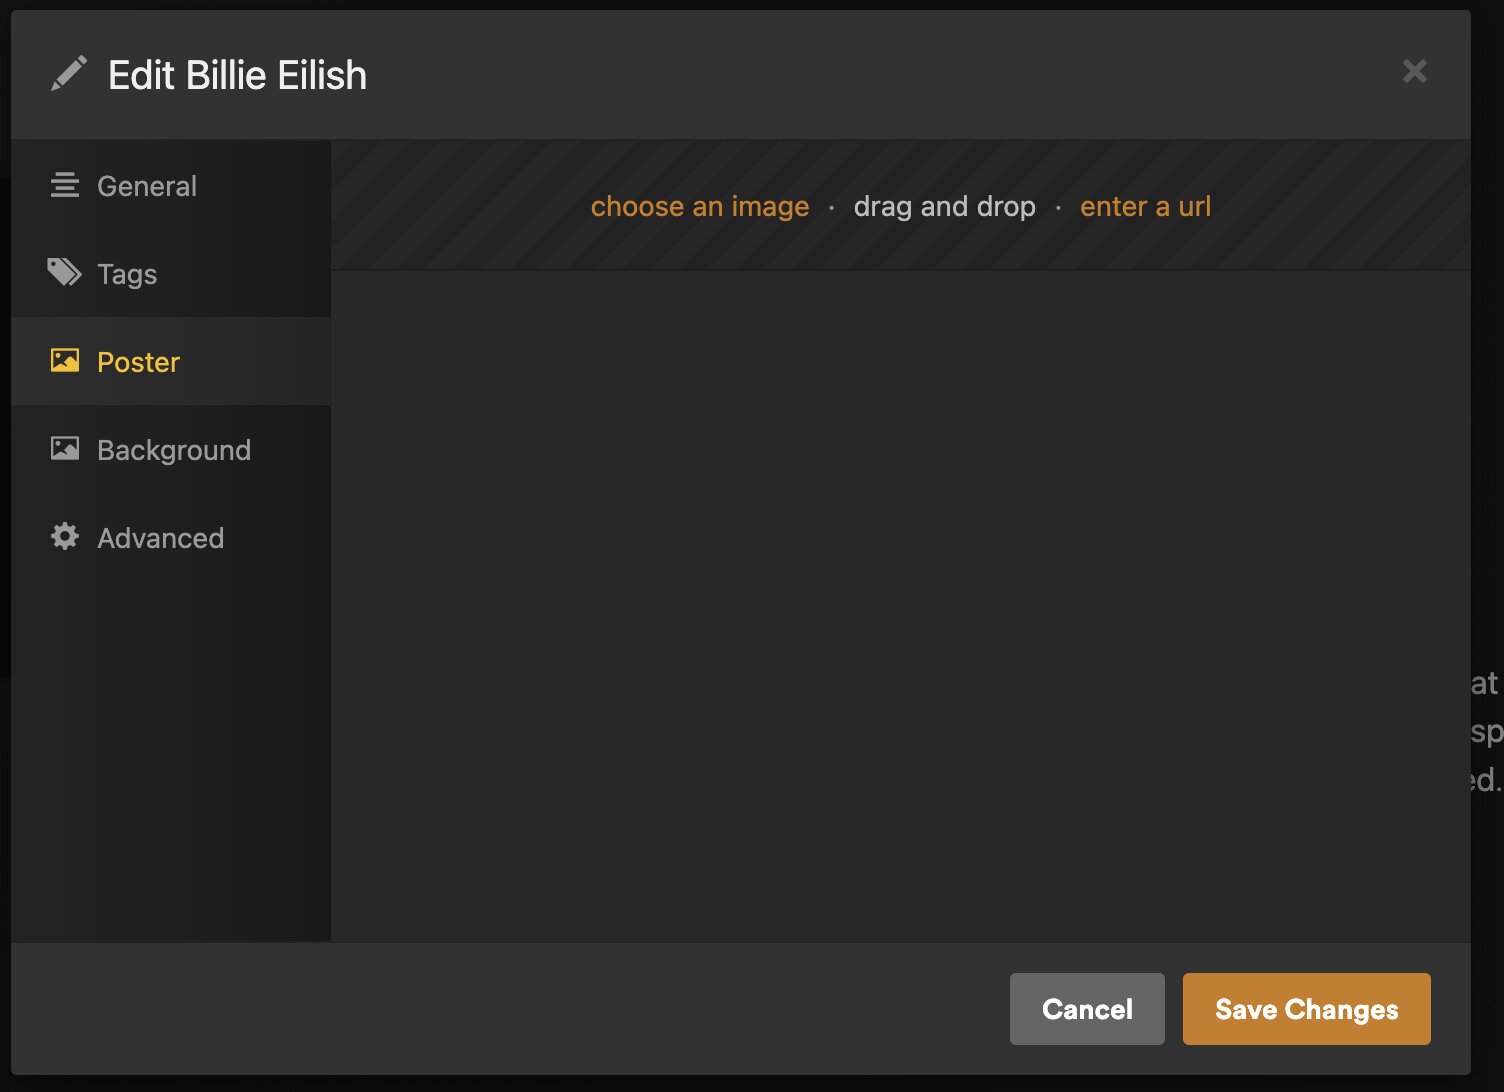Click the yellow Poster picture icon
1504x1092 pixels.
65,361
